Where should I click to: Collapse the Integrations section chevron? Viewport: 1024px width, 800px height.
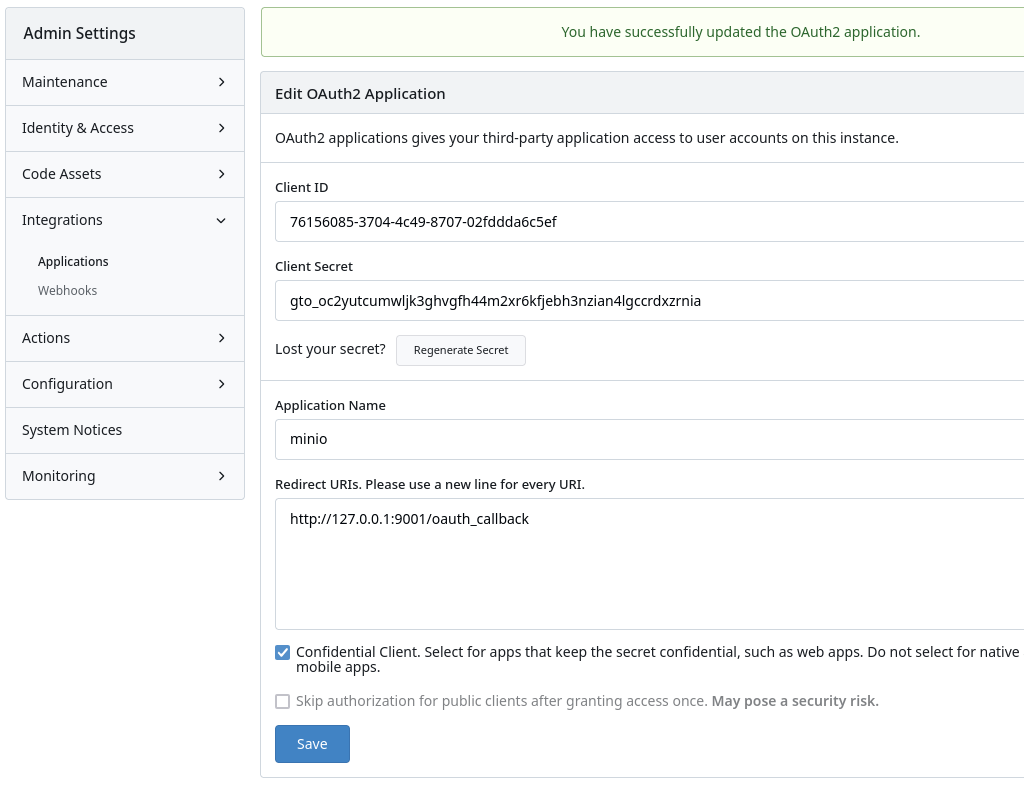point(221,220)
